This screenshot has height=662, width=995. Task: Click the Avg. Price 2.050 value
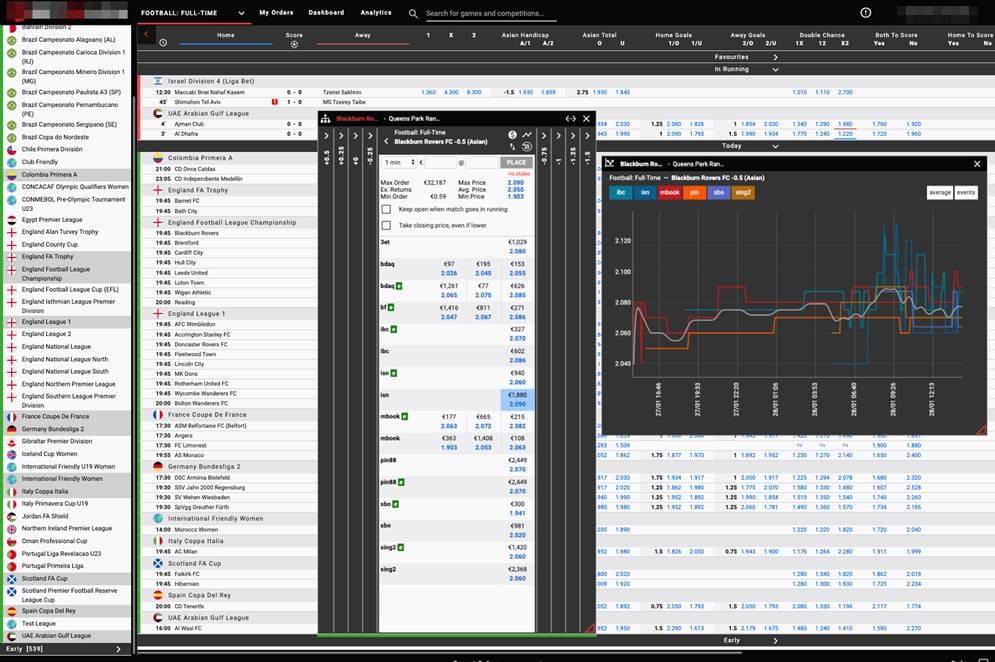(x=516, y=190)
